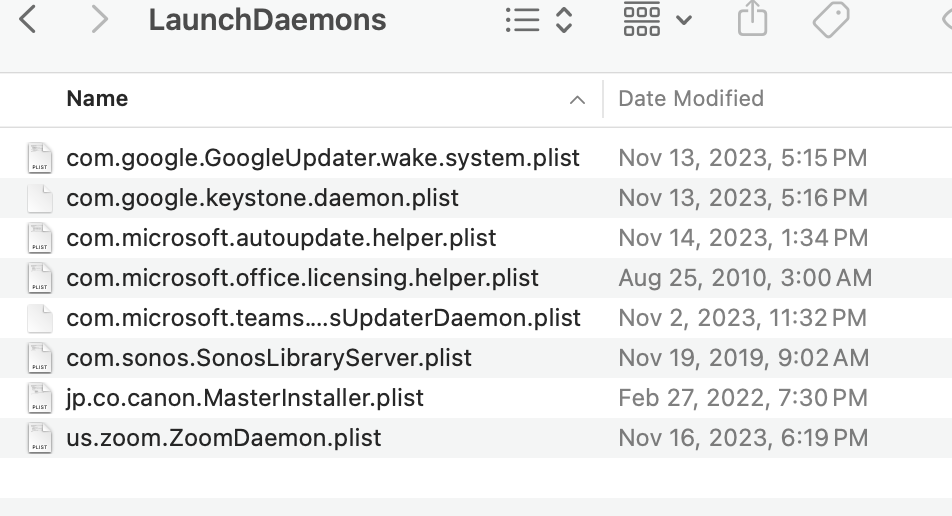Select the com.sonos.SonosLibraryServer.plist file icon
Screen dimensions: 952x516
pos(40,358)
